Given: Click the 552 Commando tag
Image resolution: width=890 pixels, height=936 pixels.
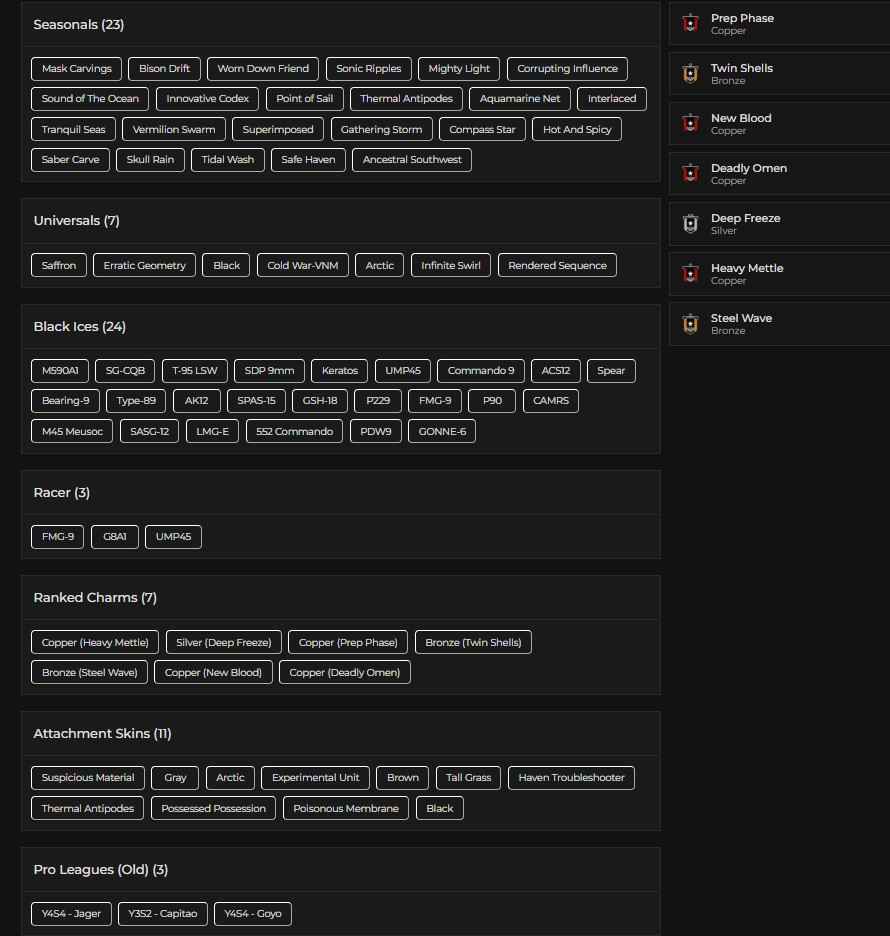Looking at the screenshot, I should pyautogui.click(x=294, y=431).
